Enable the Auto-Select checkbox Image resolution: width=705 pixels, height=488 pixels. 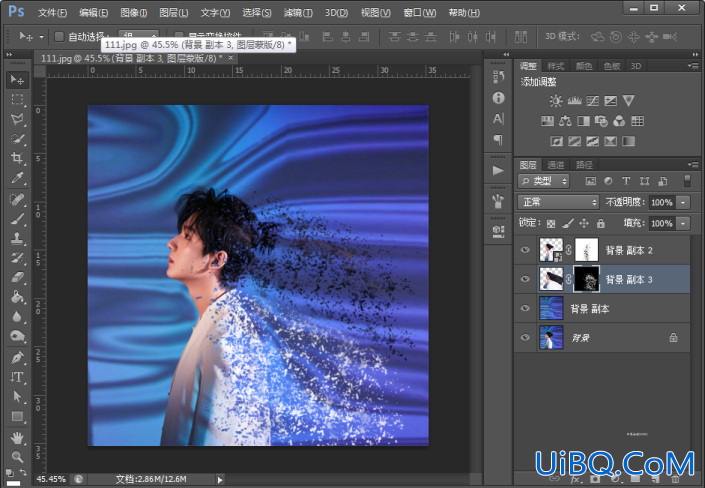pos(59,36)
